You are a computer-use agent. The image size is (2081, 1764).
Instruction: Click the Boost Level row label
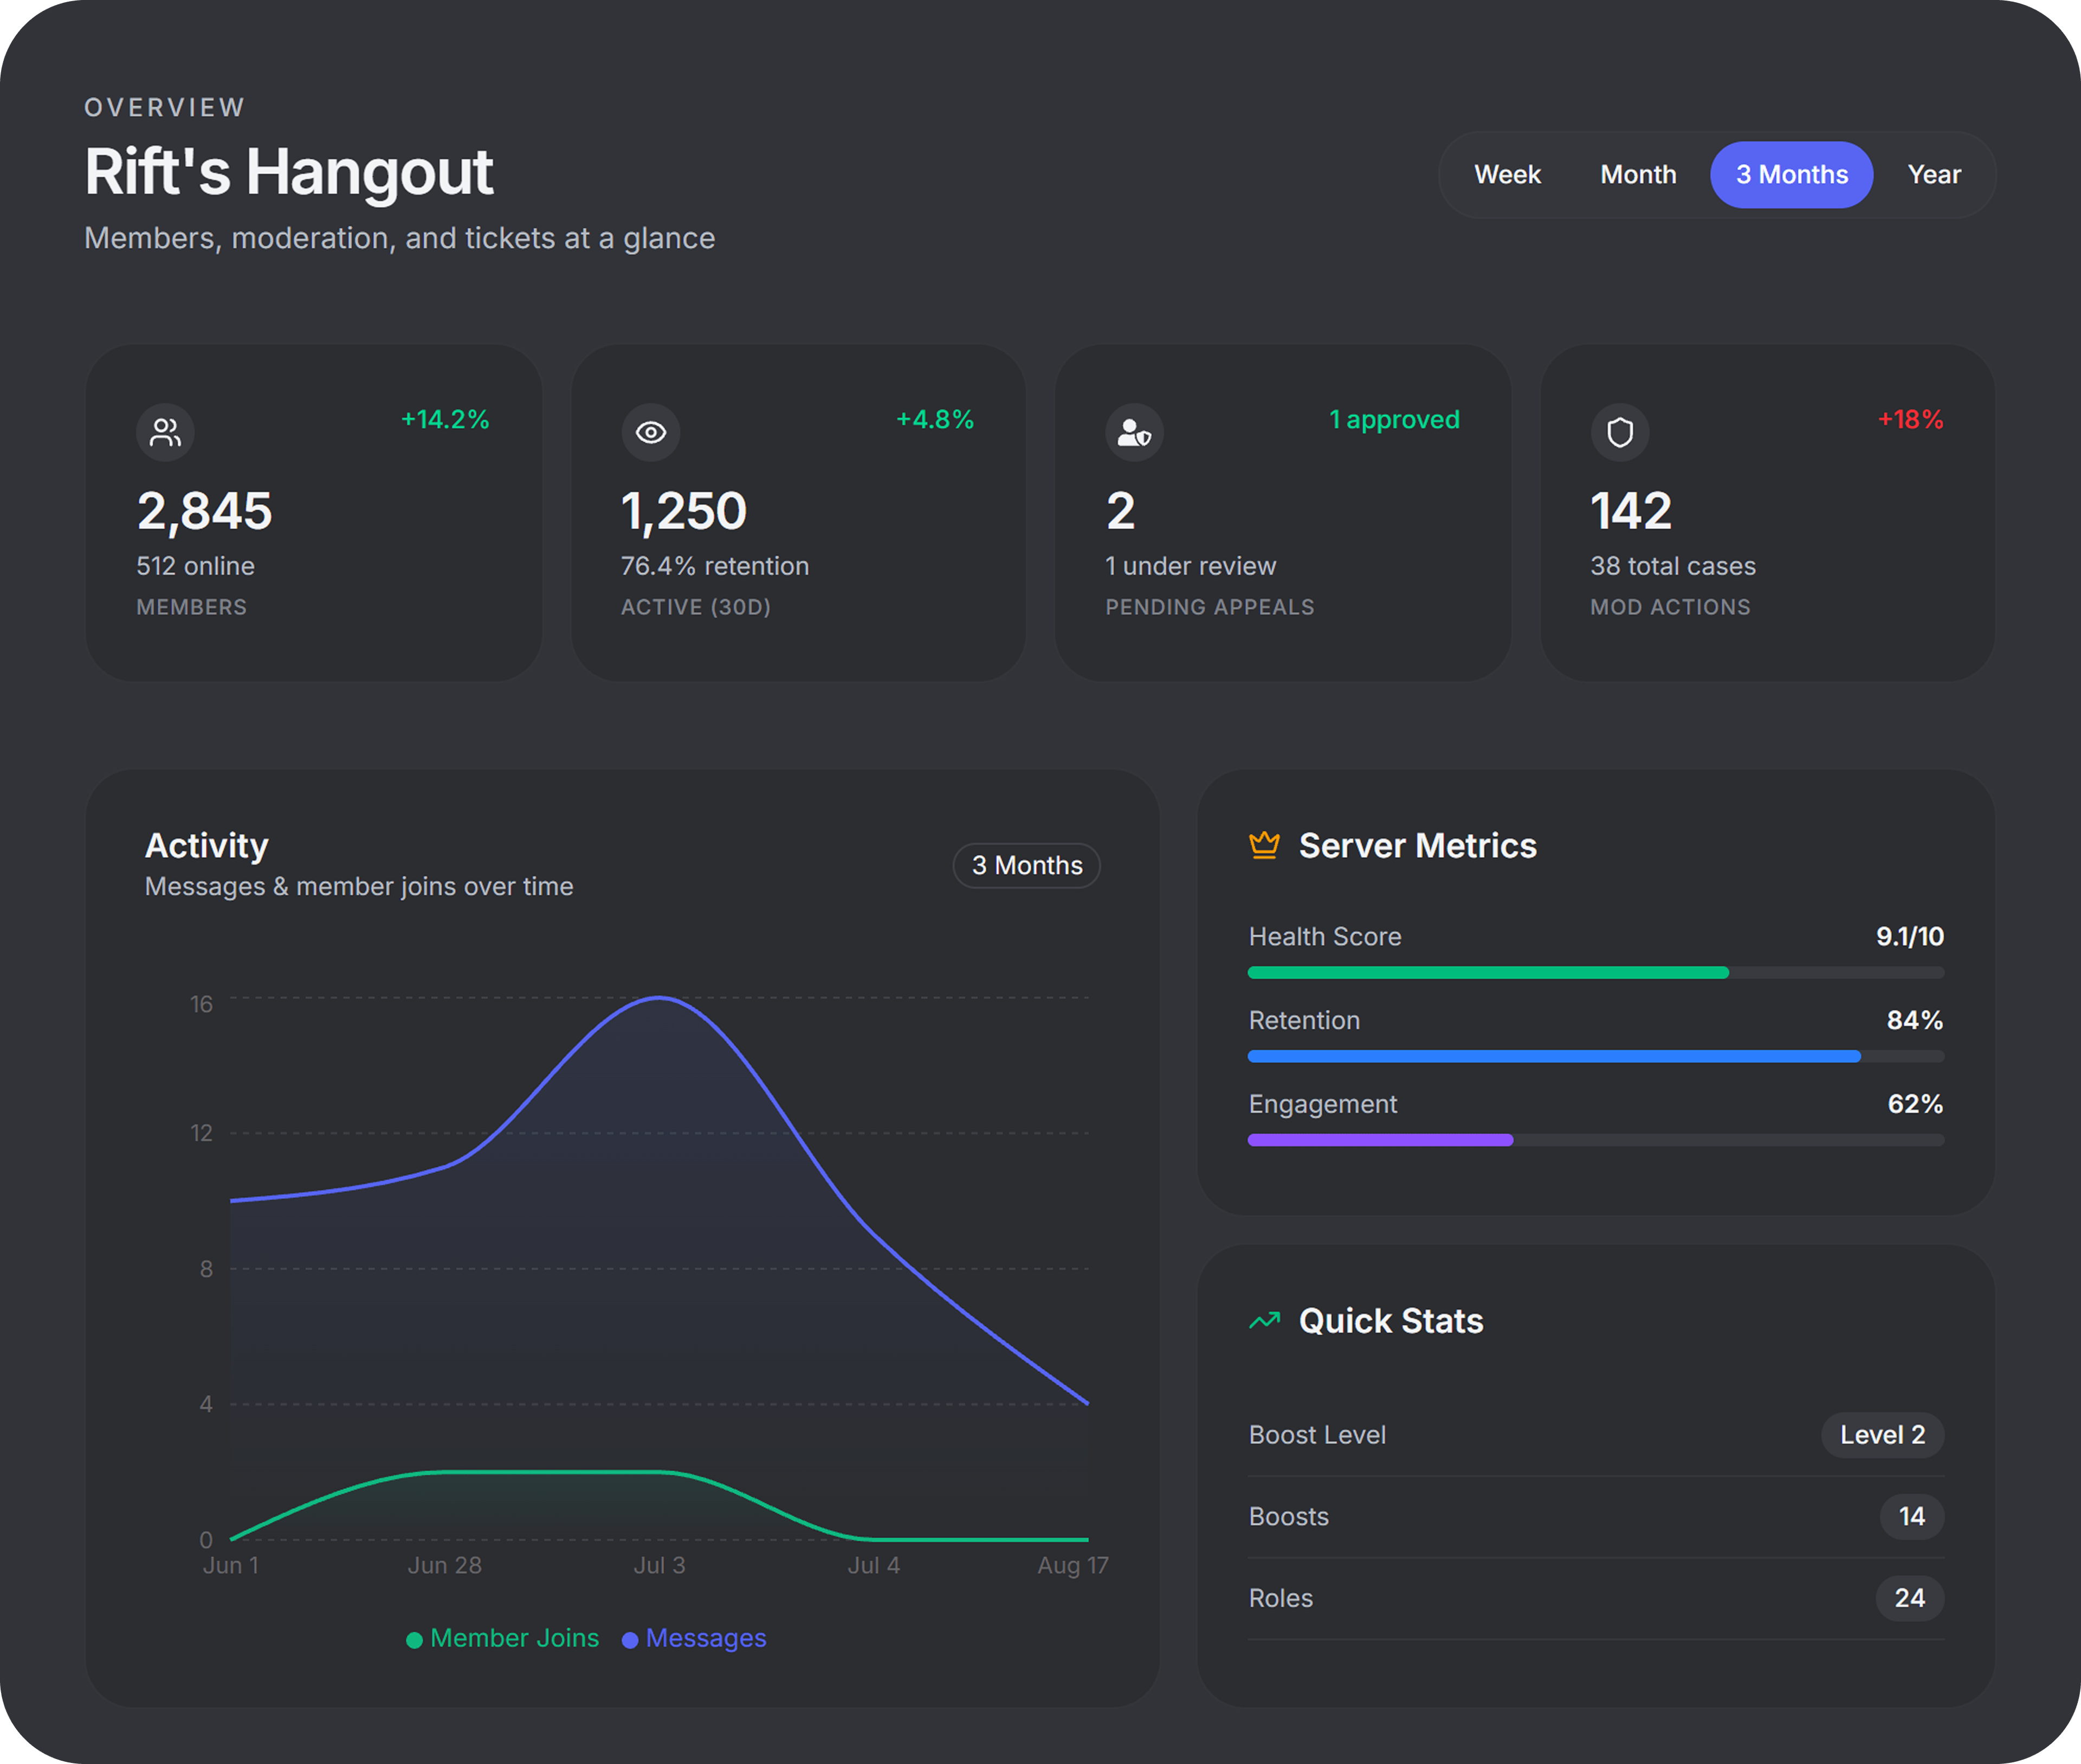pos(1317,1435)
